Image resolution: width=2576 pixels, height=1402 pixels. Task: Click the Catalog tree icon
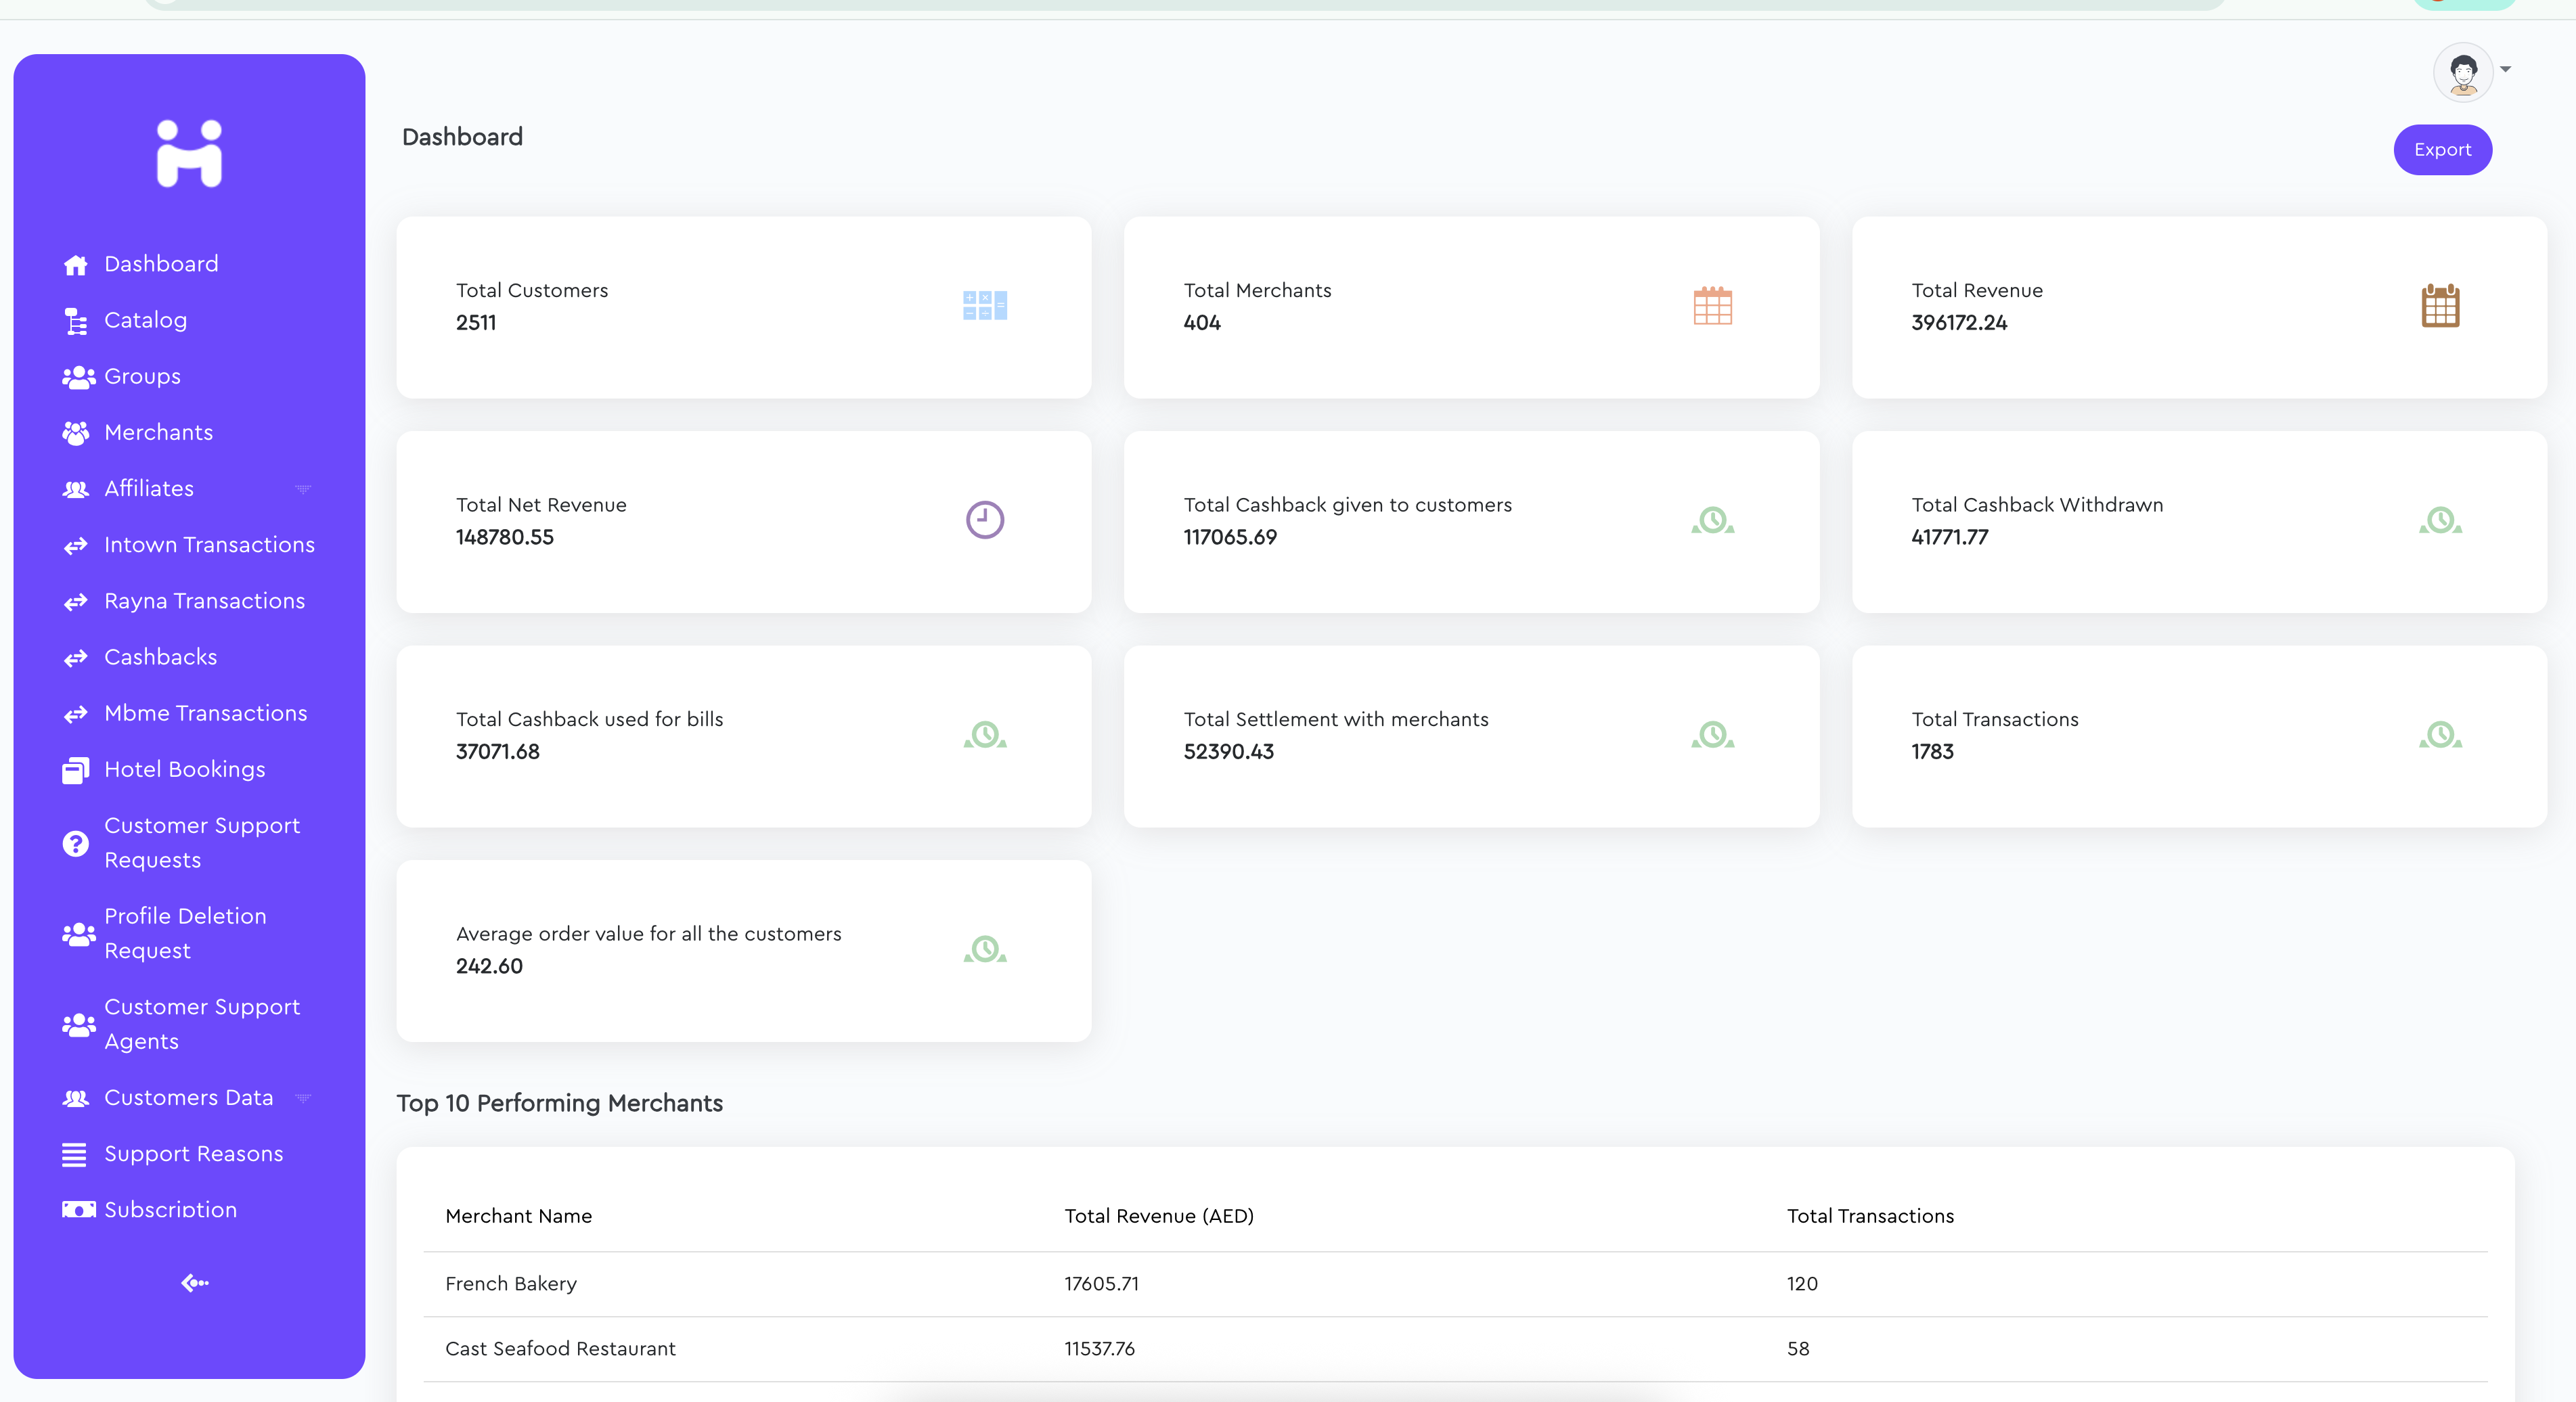pyautogui.click(x=76, y=321)
